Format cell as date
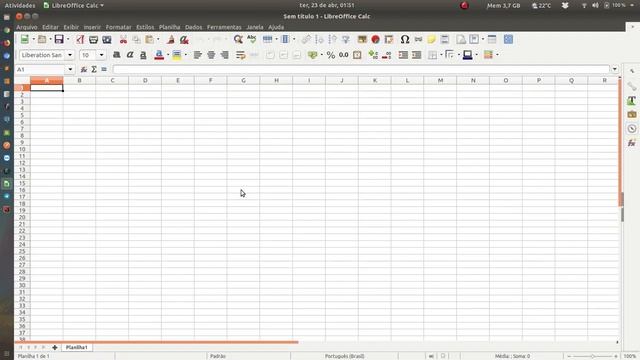This screenshot has height=360, width=640. [x=357, y=55]
